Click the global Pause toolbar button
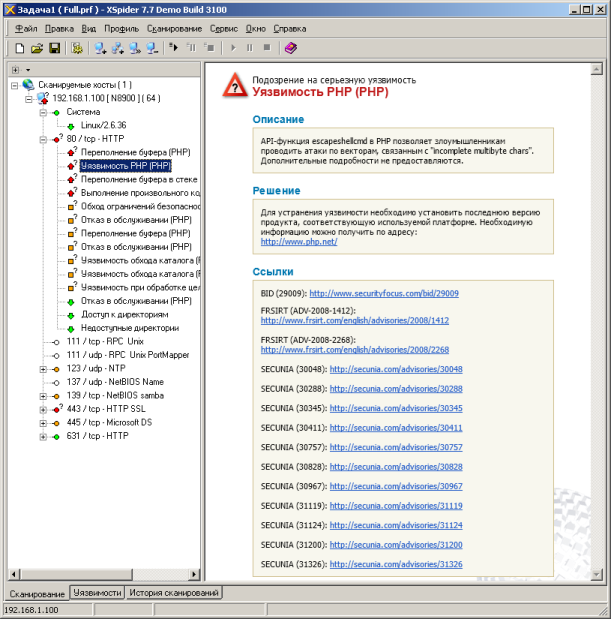This screenshot has width=611, height=619. coord(250,48)
